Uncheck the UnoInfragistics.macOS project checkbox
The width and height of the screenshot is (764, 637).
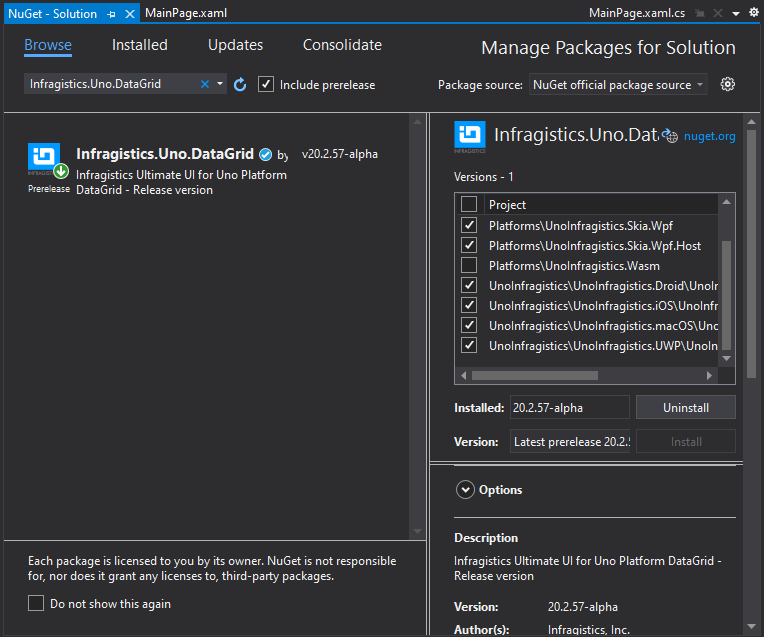(x=469, y=325)
